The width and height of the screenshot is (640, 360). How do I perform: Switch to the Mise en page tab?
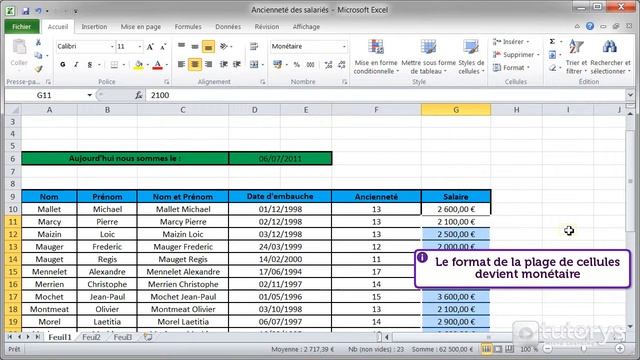coord(141,27)
